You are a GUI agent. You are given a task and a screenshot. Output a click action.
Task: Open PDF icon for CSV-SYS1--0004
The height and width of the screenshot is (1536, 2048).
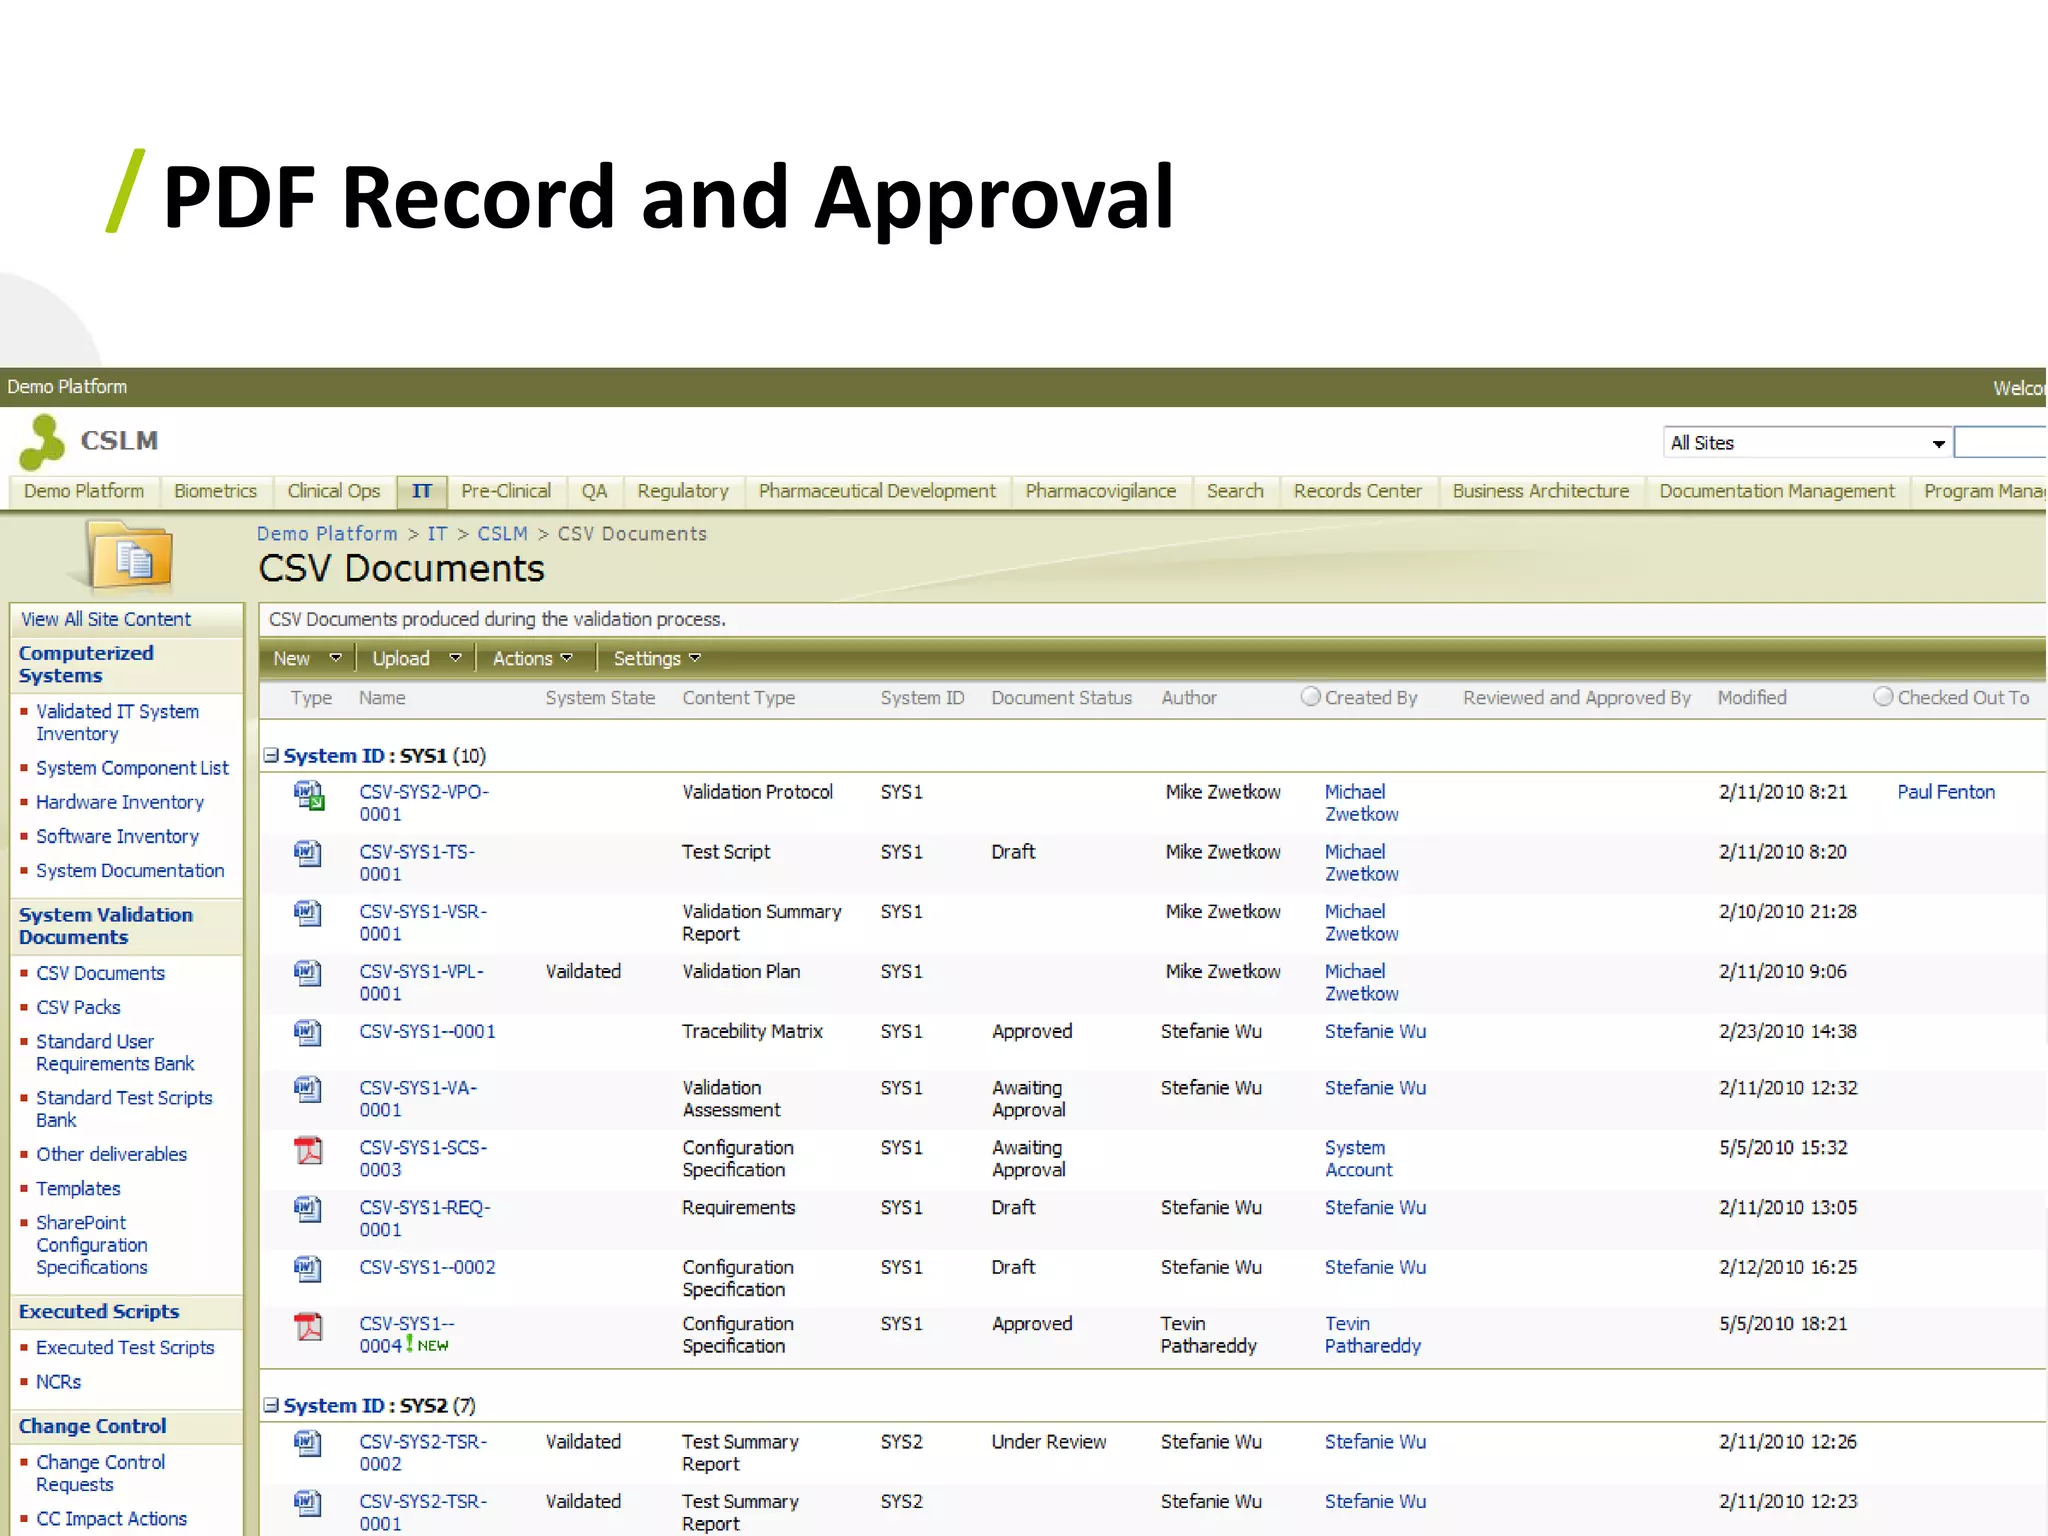pyautogui.click(x=308, y=1327)
